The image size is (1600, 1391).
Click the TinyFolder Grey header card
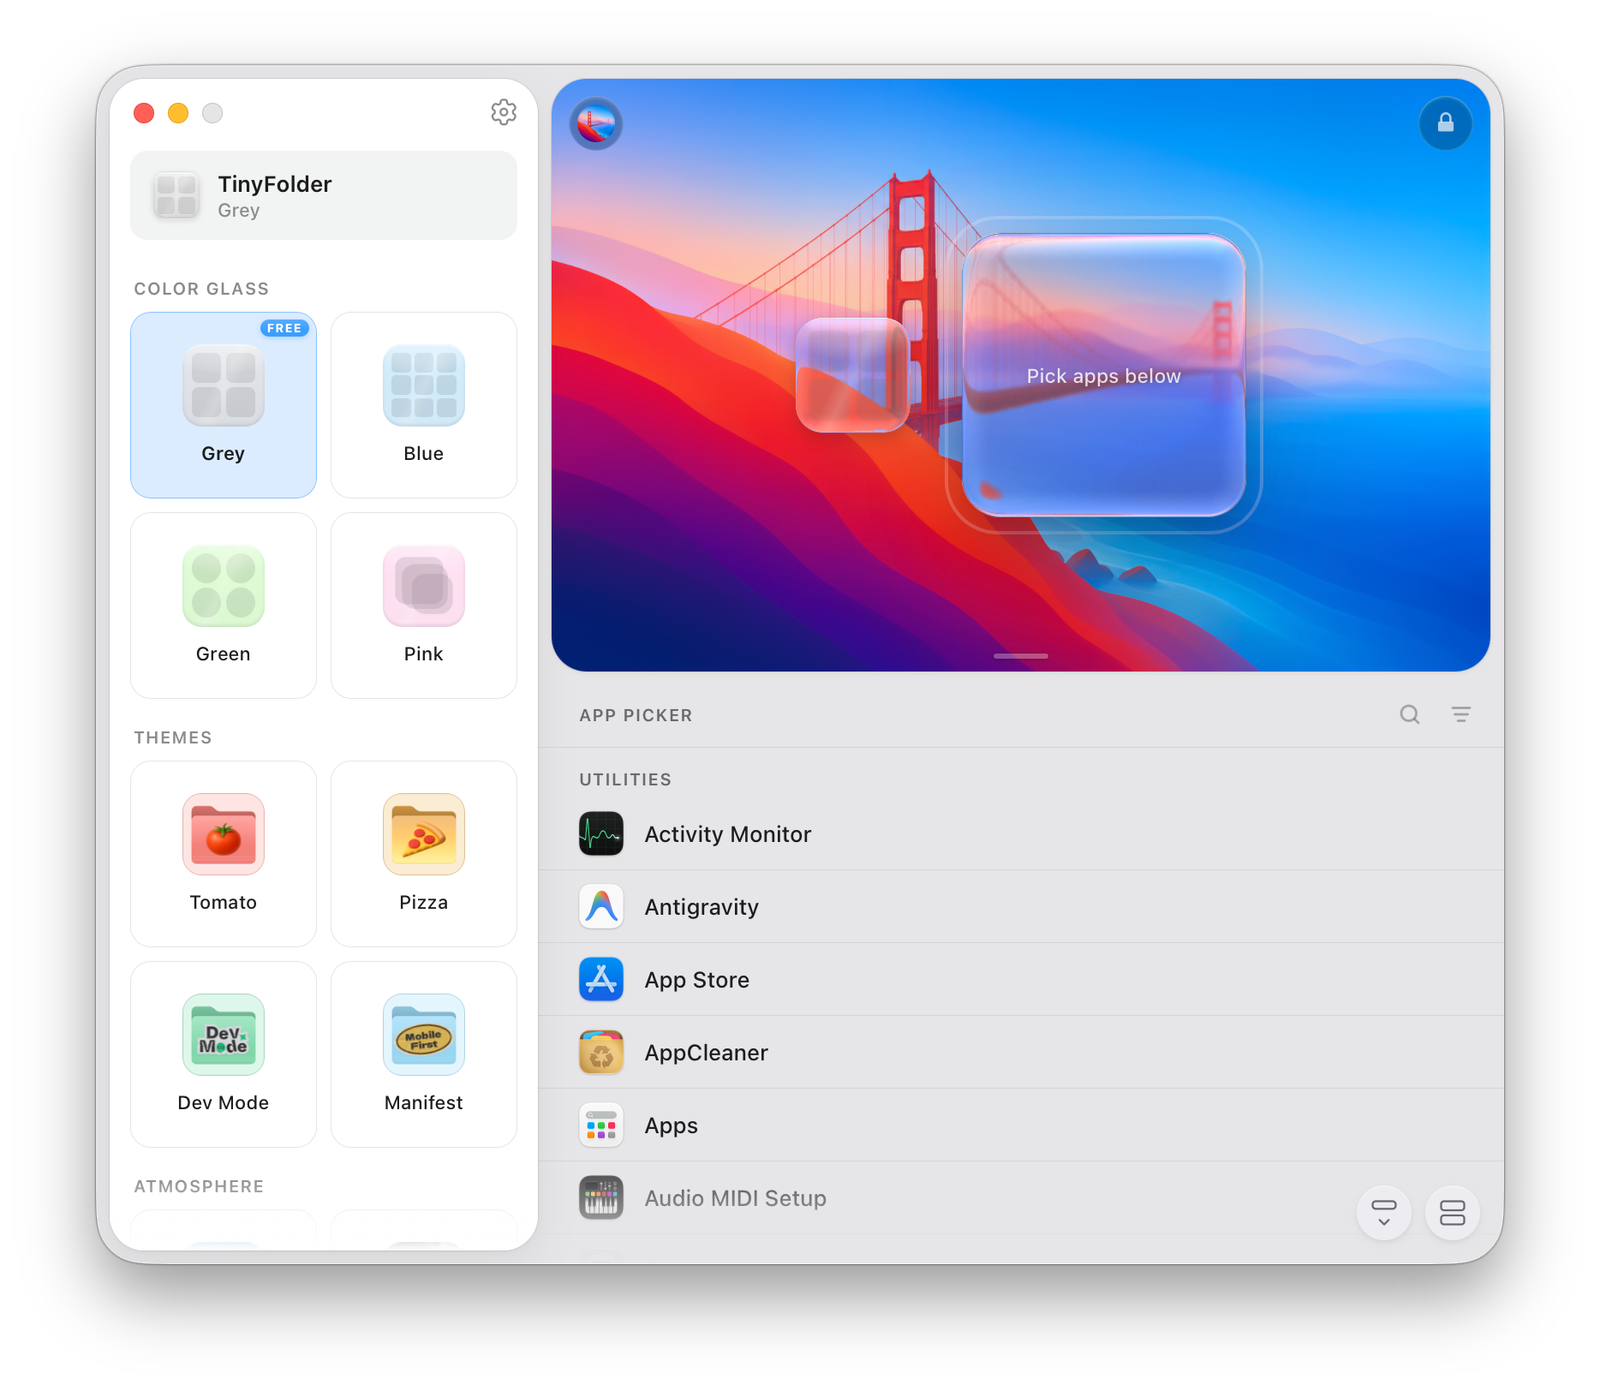pyautogui.click(x=323, y=195)
